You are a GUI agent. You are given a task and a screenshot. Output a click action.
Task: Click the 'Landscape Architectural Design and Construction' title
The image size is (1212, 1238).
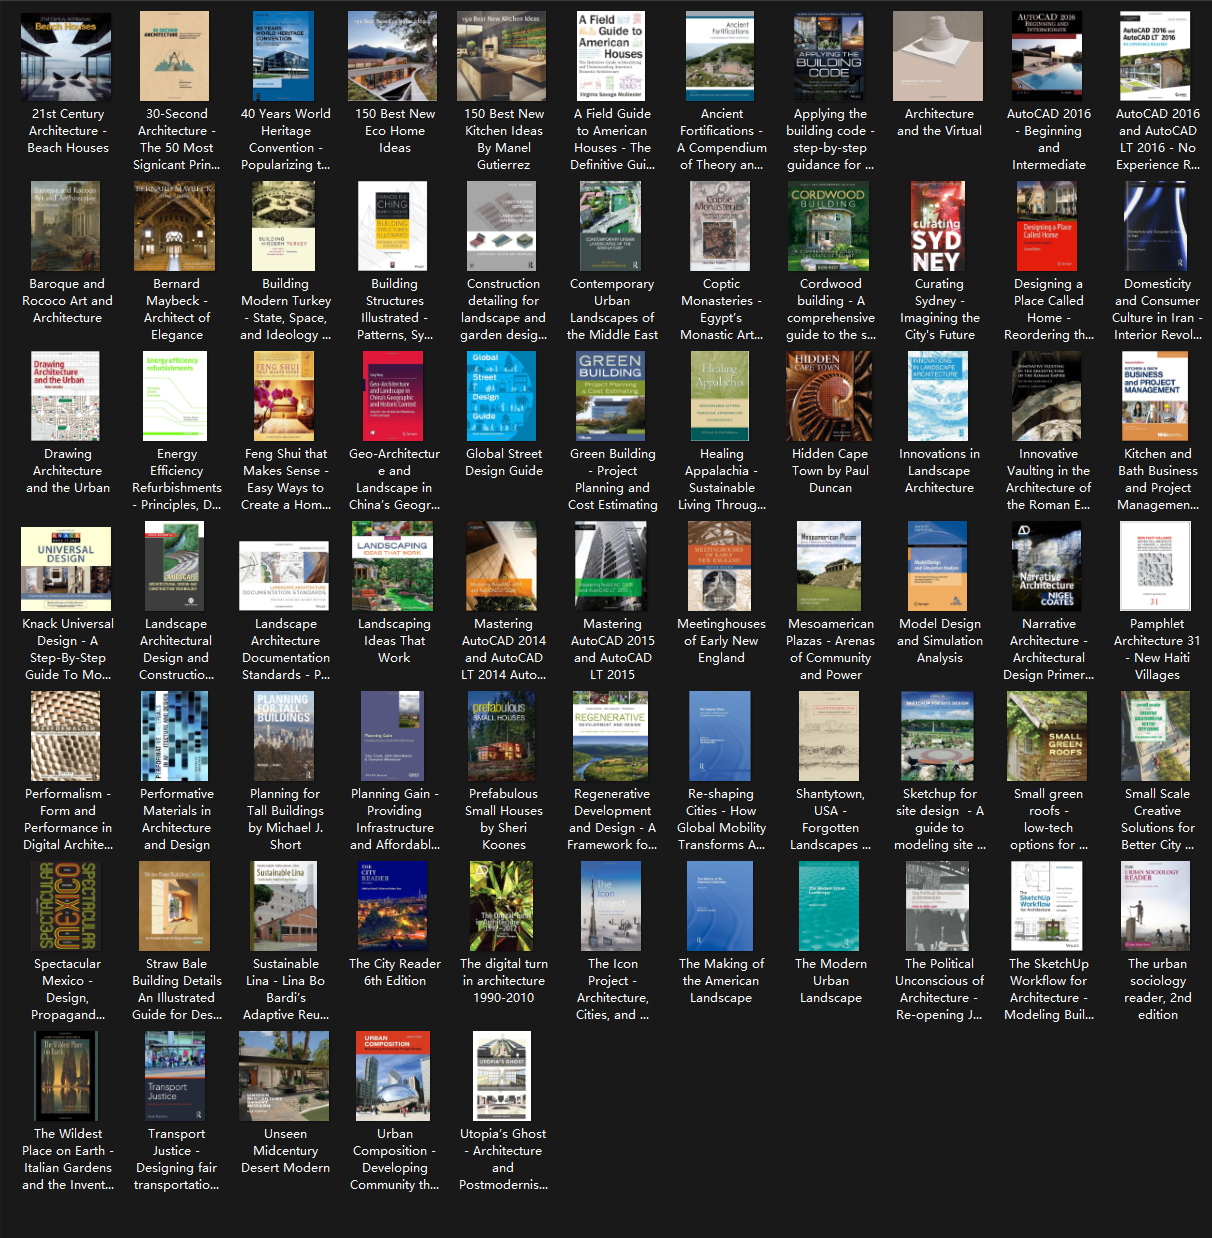click(176, 649)
